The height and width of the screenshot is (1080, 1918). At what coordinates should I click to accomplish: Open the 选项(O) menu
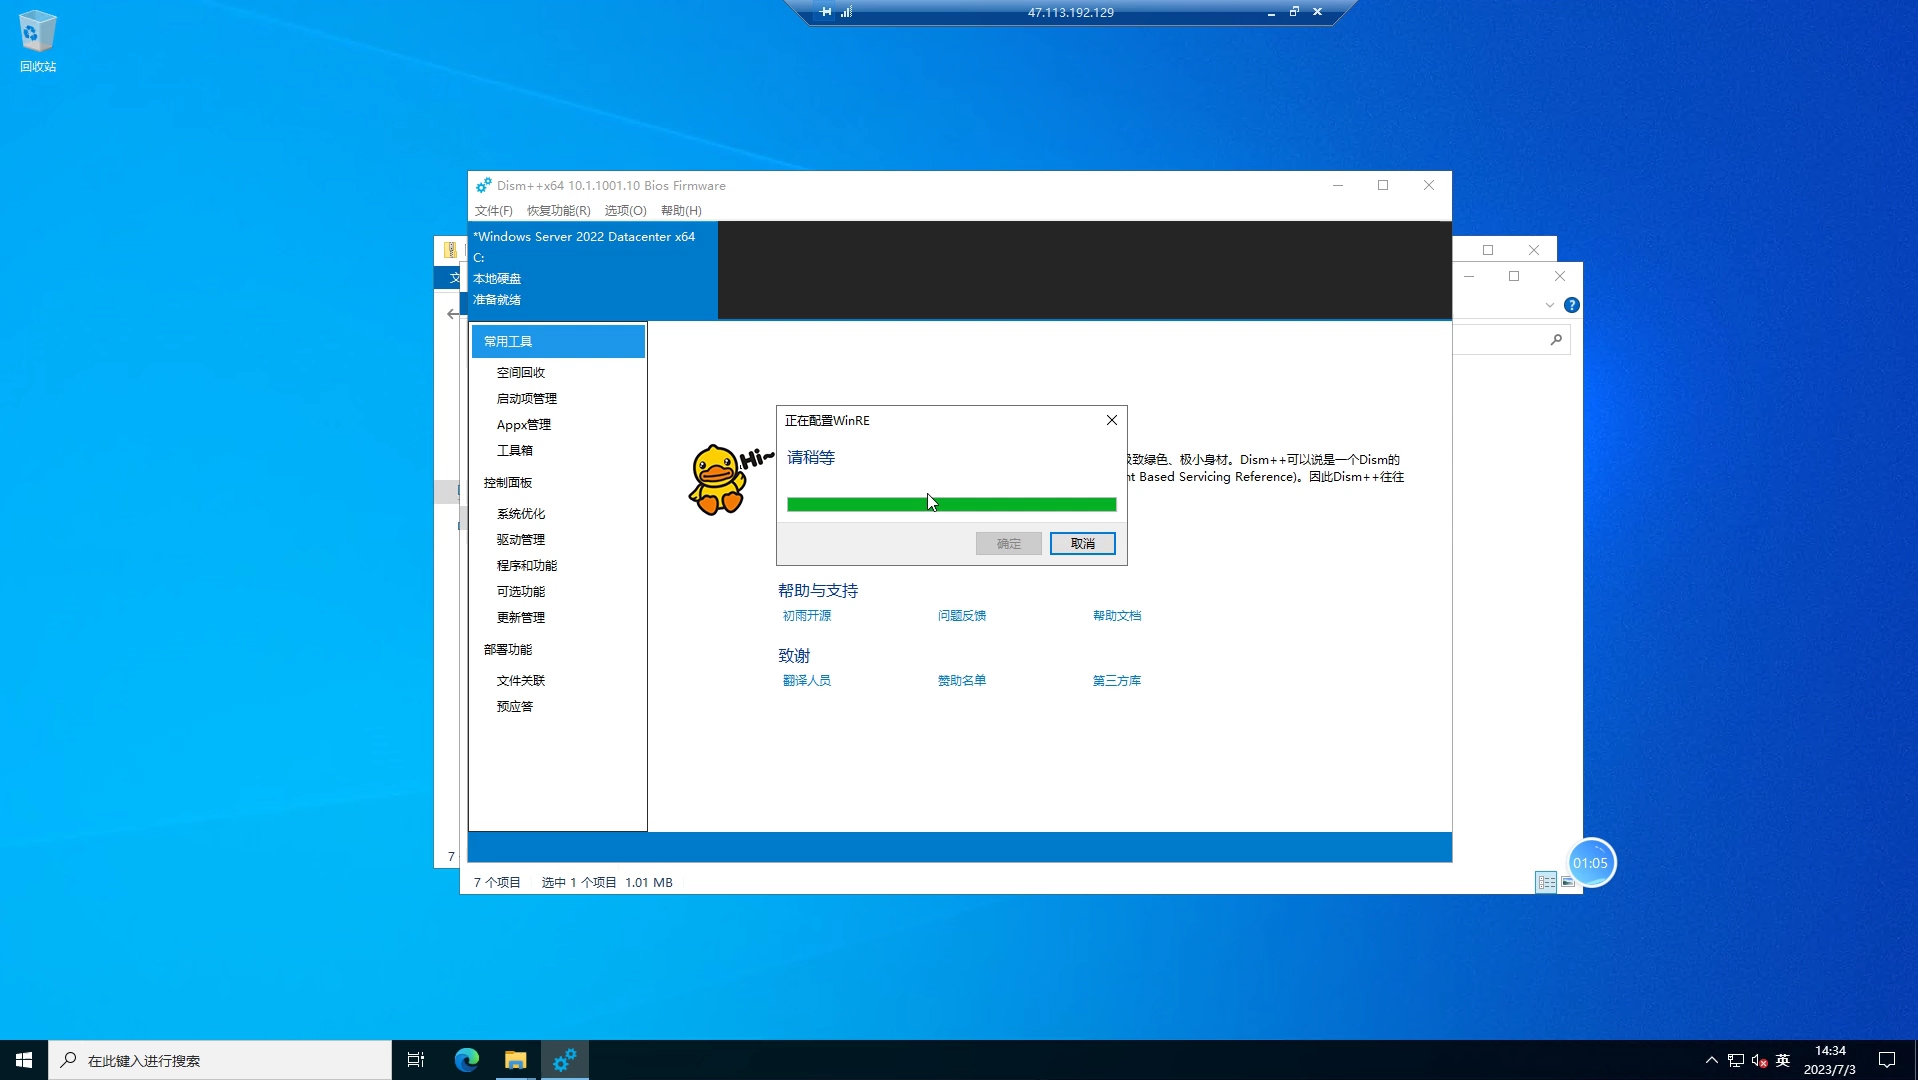pos(626,211)
